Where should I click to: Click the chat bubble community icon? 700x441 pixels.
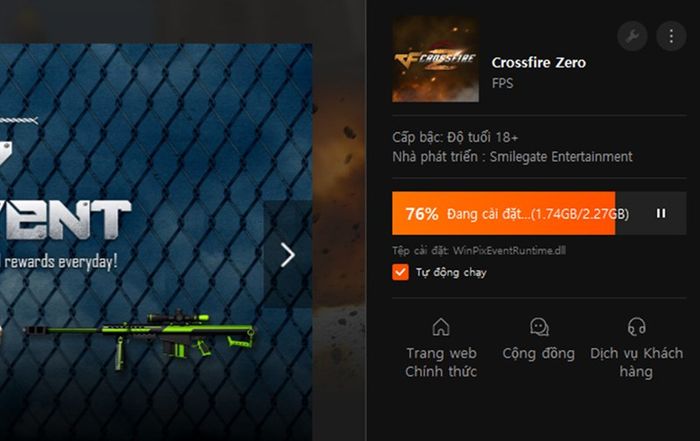tap(539, 327)
